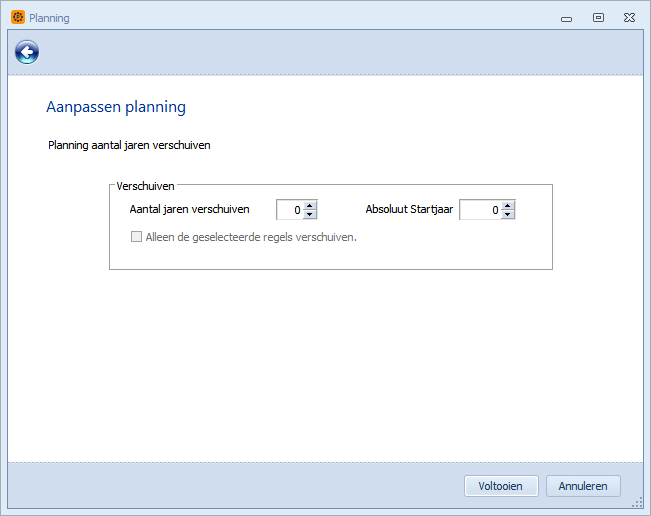Maximize the Planning window
Screen dimensions: 651x516
[x=598, y=18]
